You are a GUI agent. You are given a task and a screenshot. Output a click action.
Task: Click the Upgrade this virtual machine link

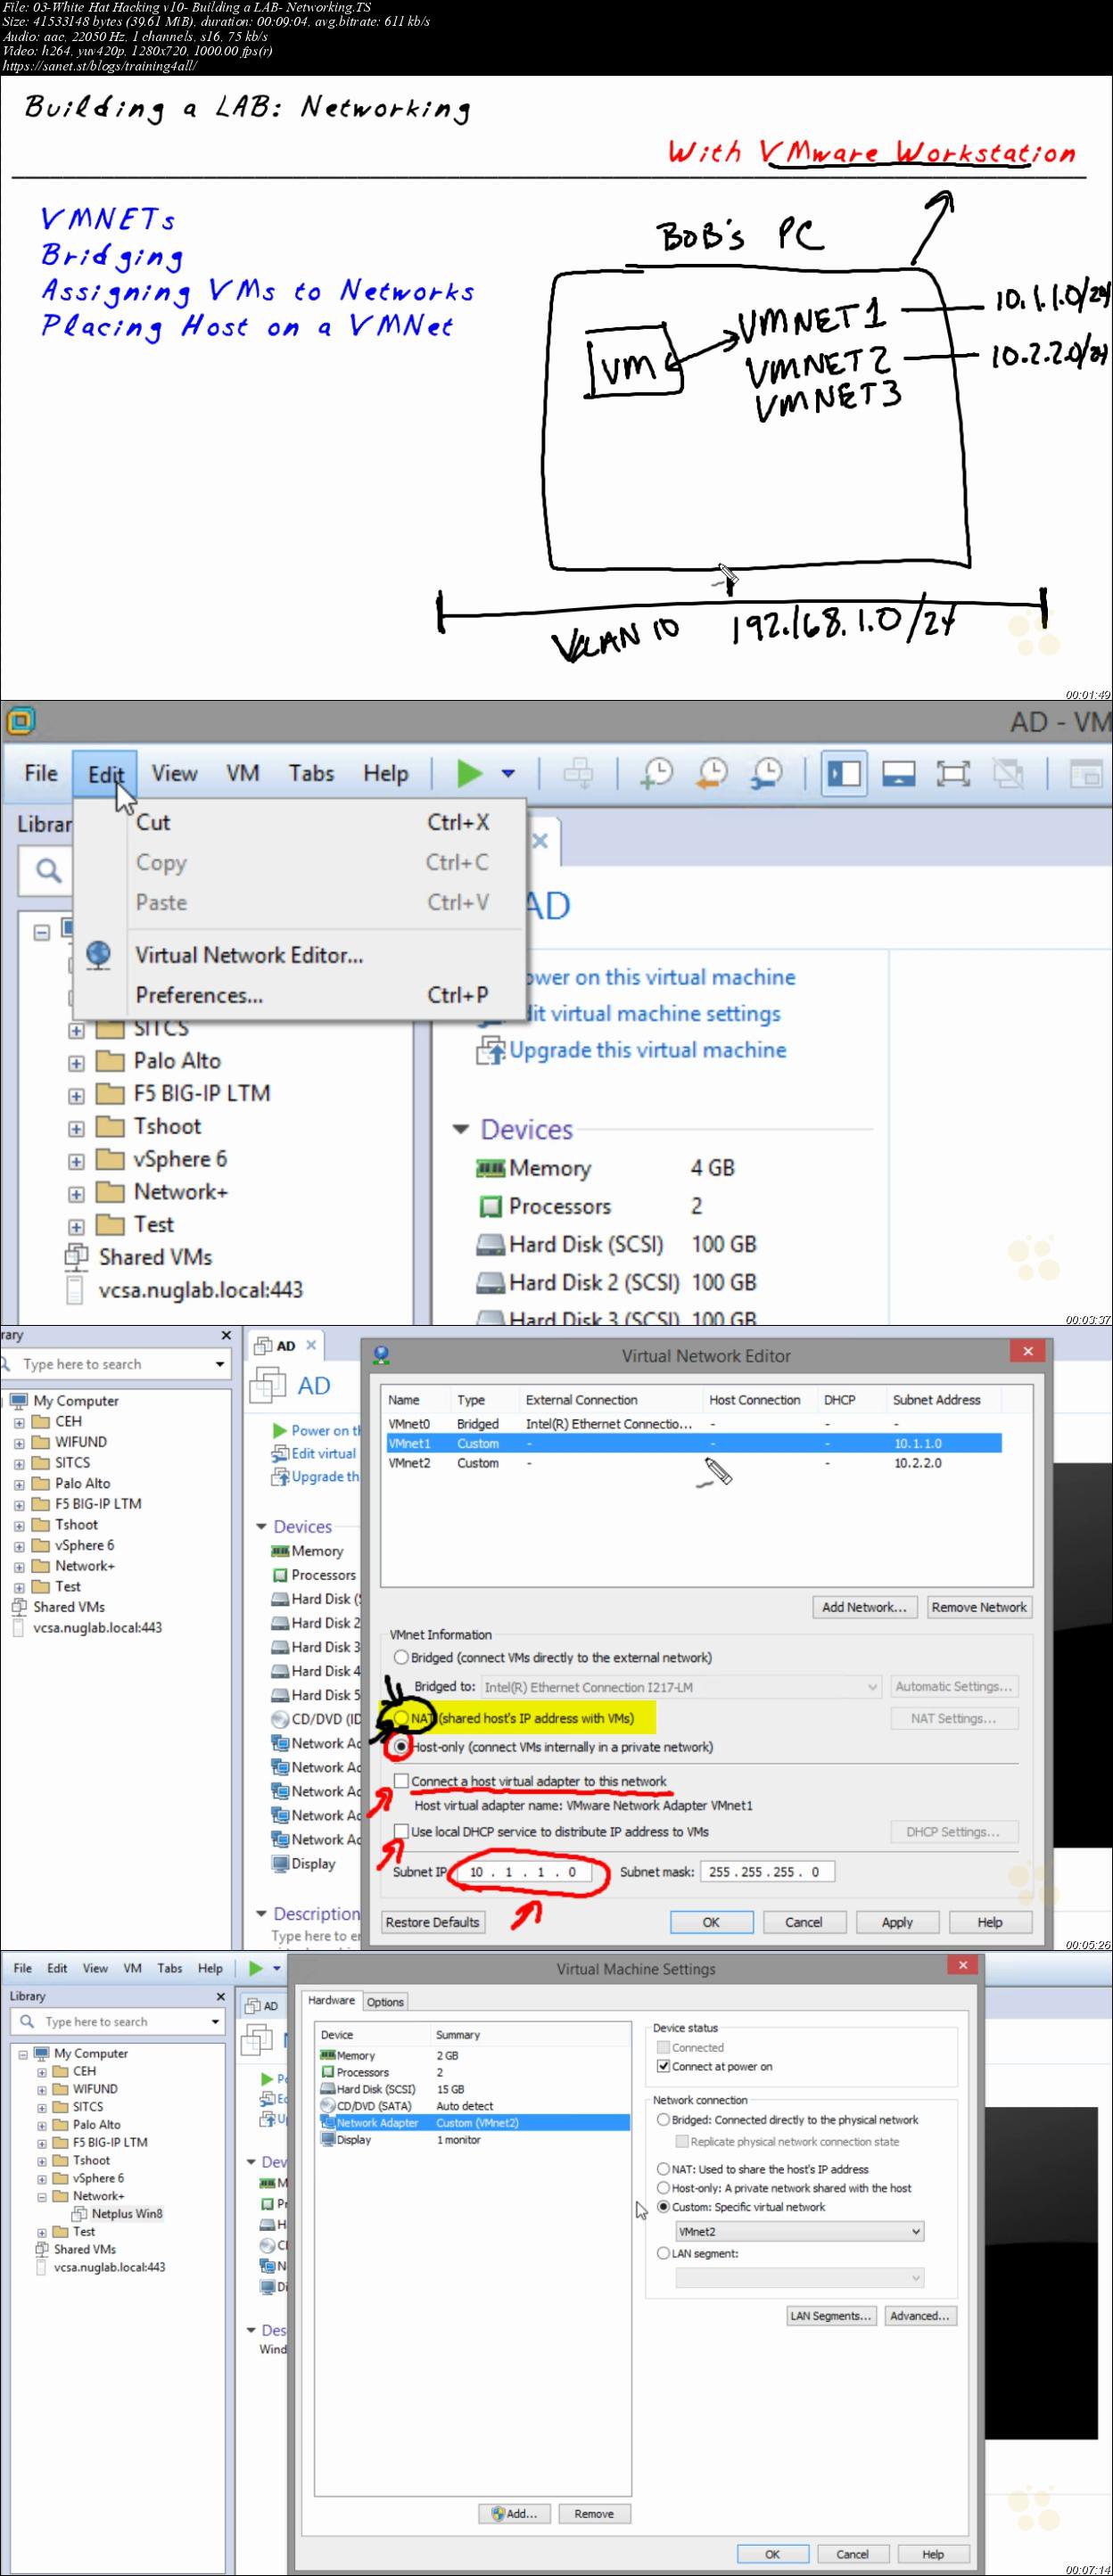pyautogui.click(x=647, y=1050)
